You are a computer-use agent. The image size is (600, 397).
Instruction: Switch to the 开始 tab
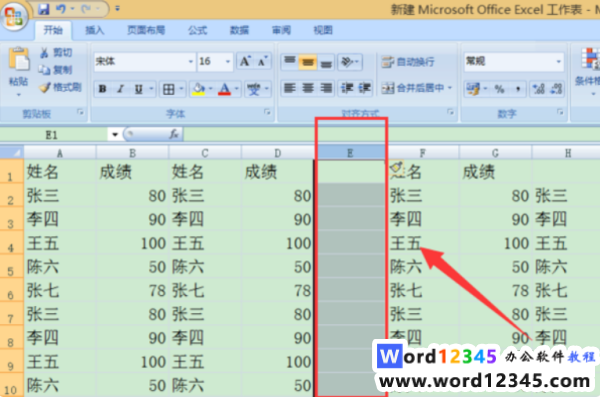click(53, 30)
